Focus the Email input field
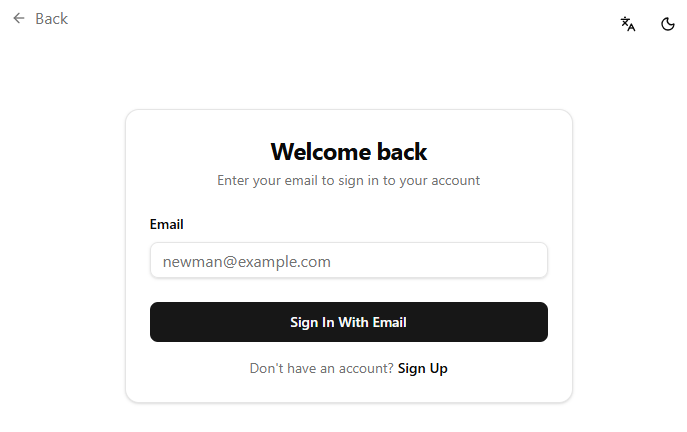Screen dimensions: 687x432 point(348,261)
